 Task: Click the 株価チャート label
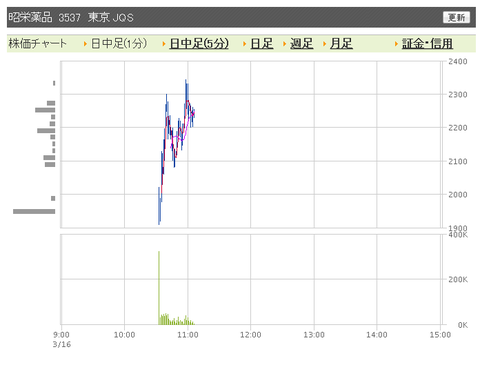point(37,43)
